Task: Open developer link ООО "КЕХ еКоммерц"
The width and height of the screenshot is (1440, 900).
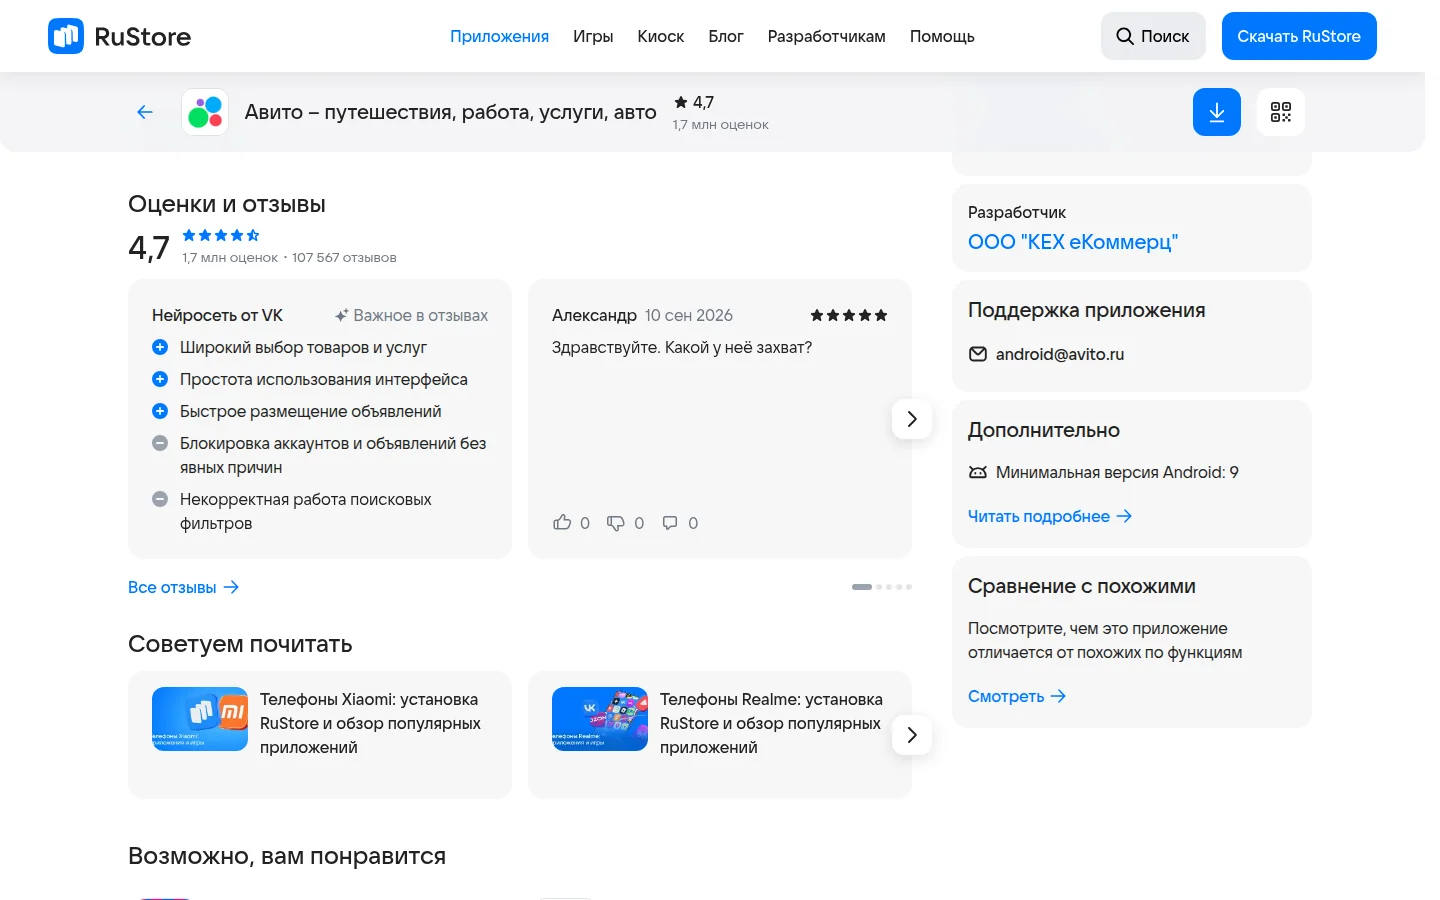Action: (1073, 242)
